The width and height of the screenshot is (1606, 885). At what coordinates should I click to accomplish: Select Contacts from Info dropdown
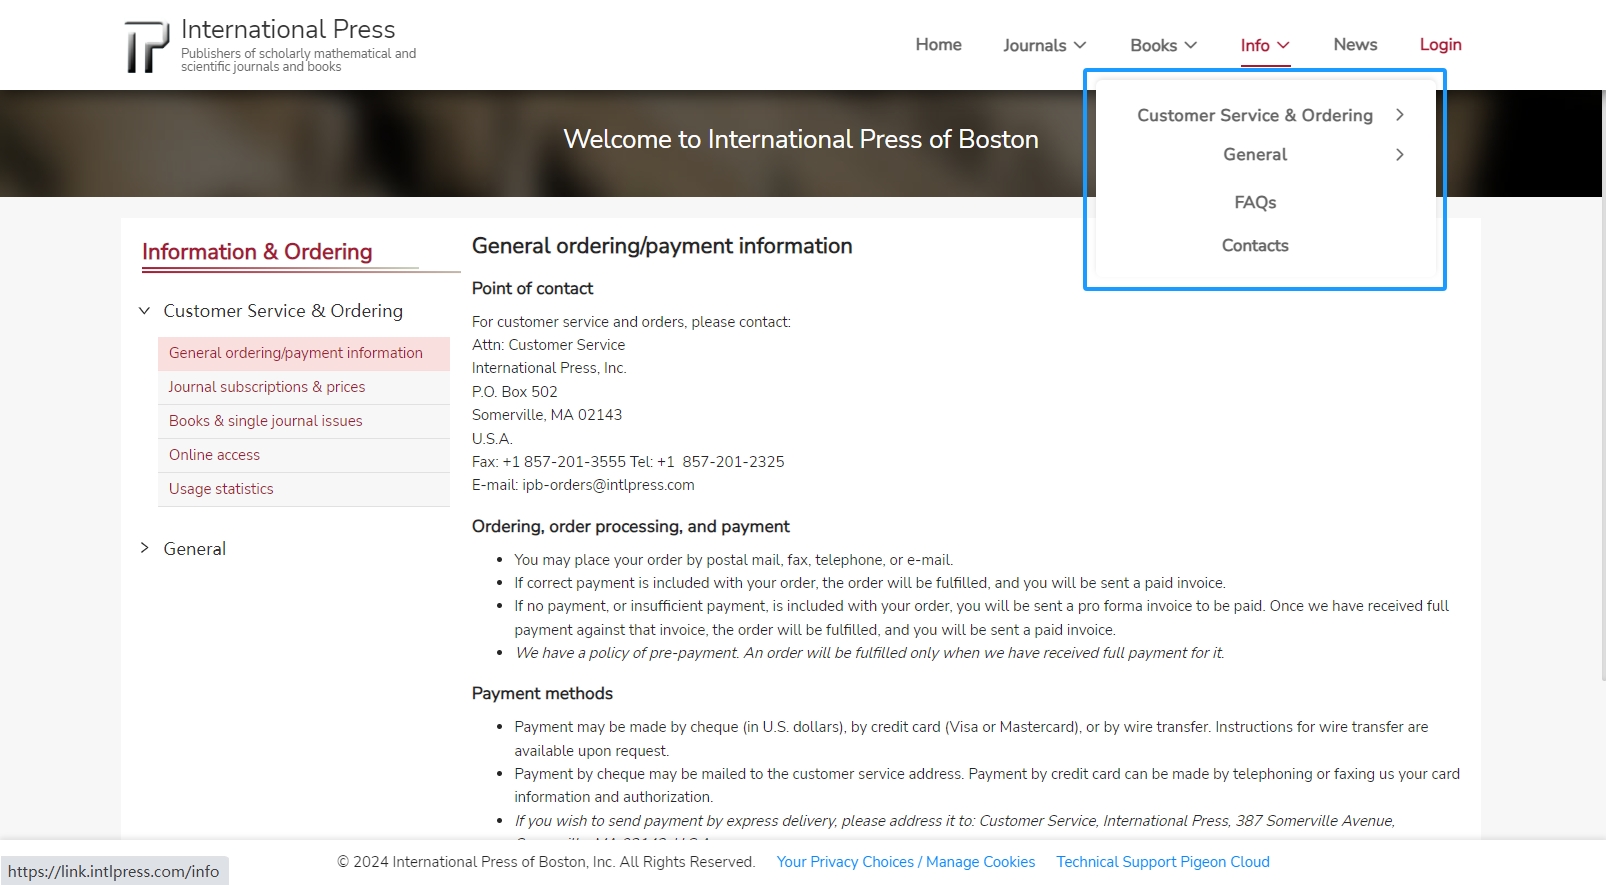1255,245
